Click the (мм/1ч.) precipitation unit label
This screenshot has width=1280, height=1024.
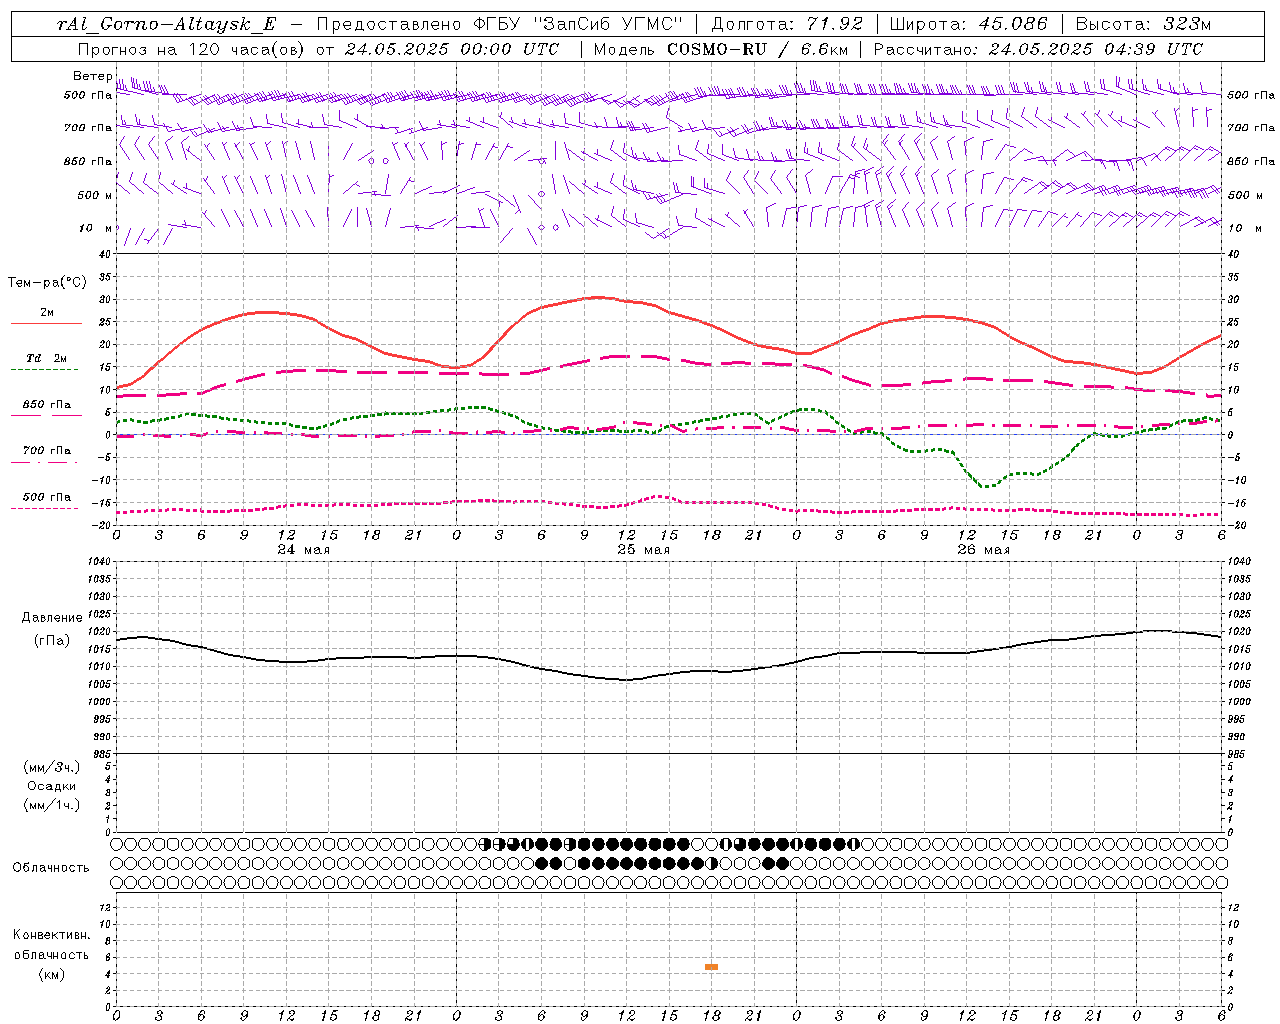click(x=51, y=805)
